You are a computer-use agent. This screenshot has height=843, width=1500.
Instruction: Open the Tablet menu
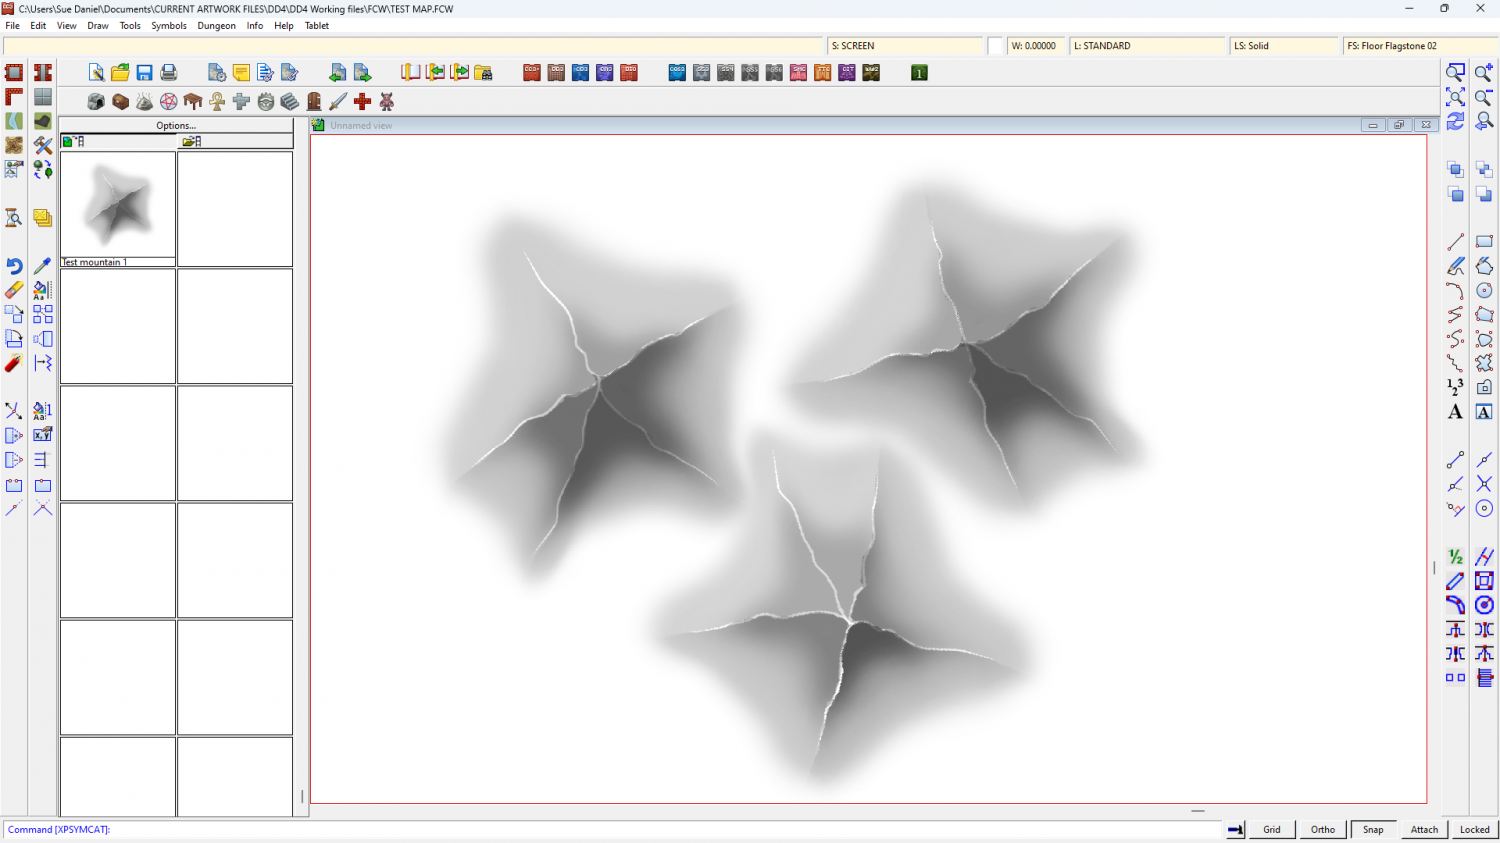click(317, 26)
